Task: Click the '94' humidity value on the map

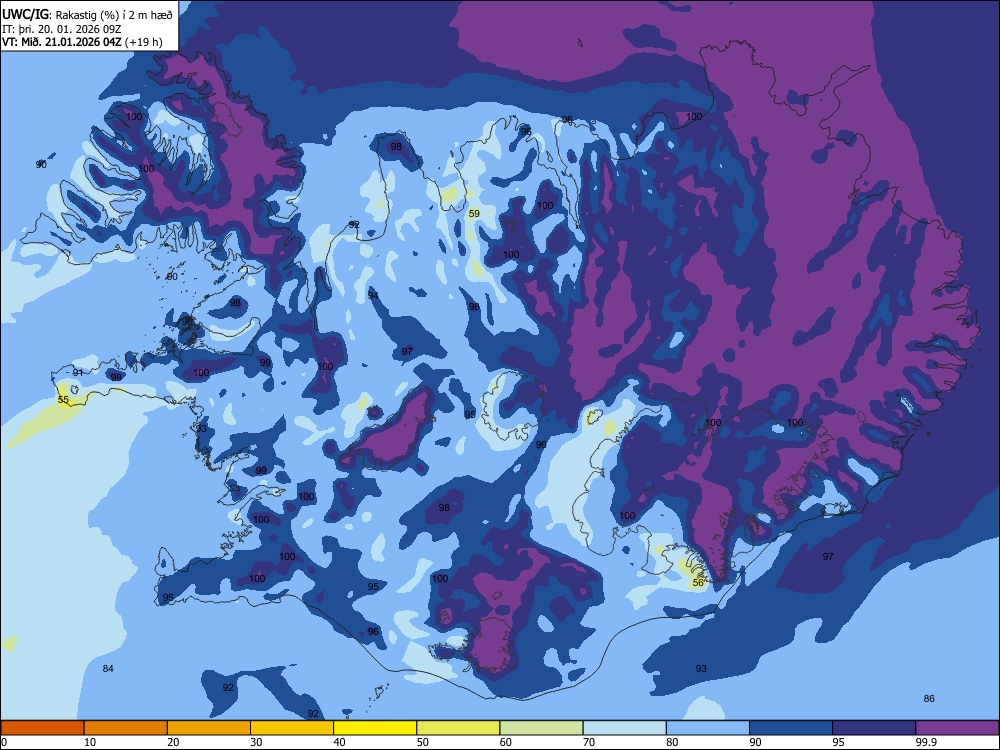Action: pos(373,295)
